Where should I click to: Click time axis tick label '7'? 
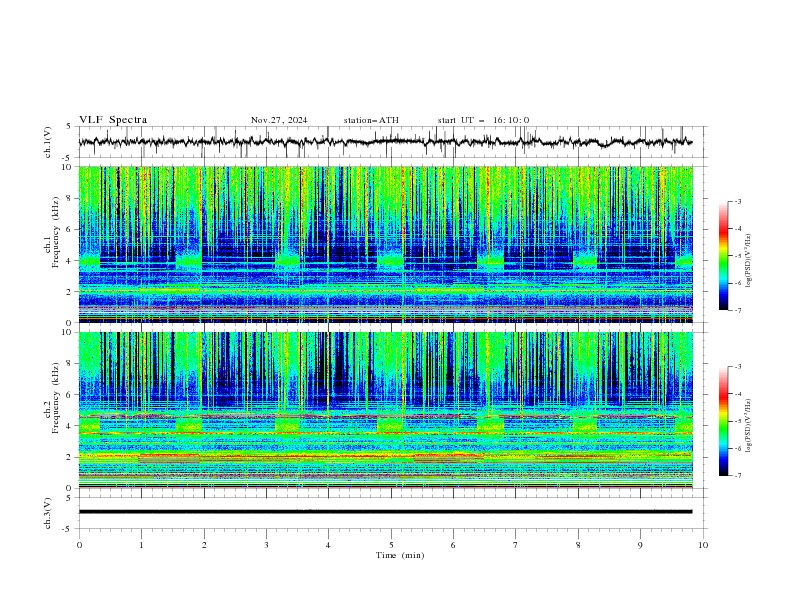(516, 545)
